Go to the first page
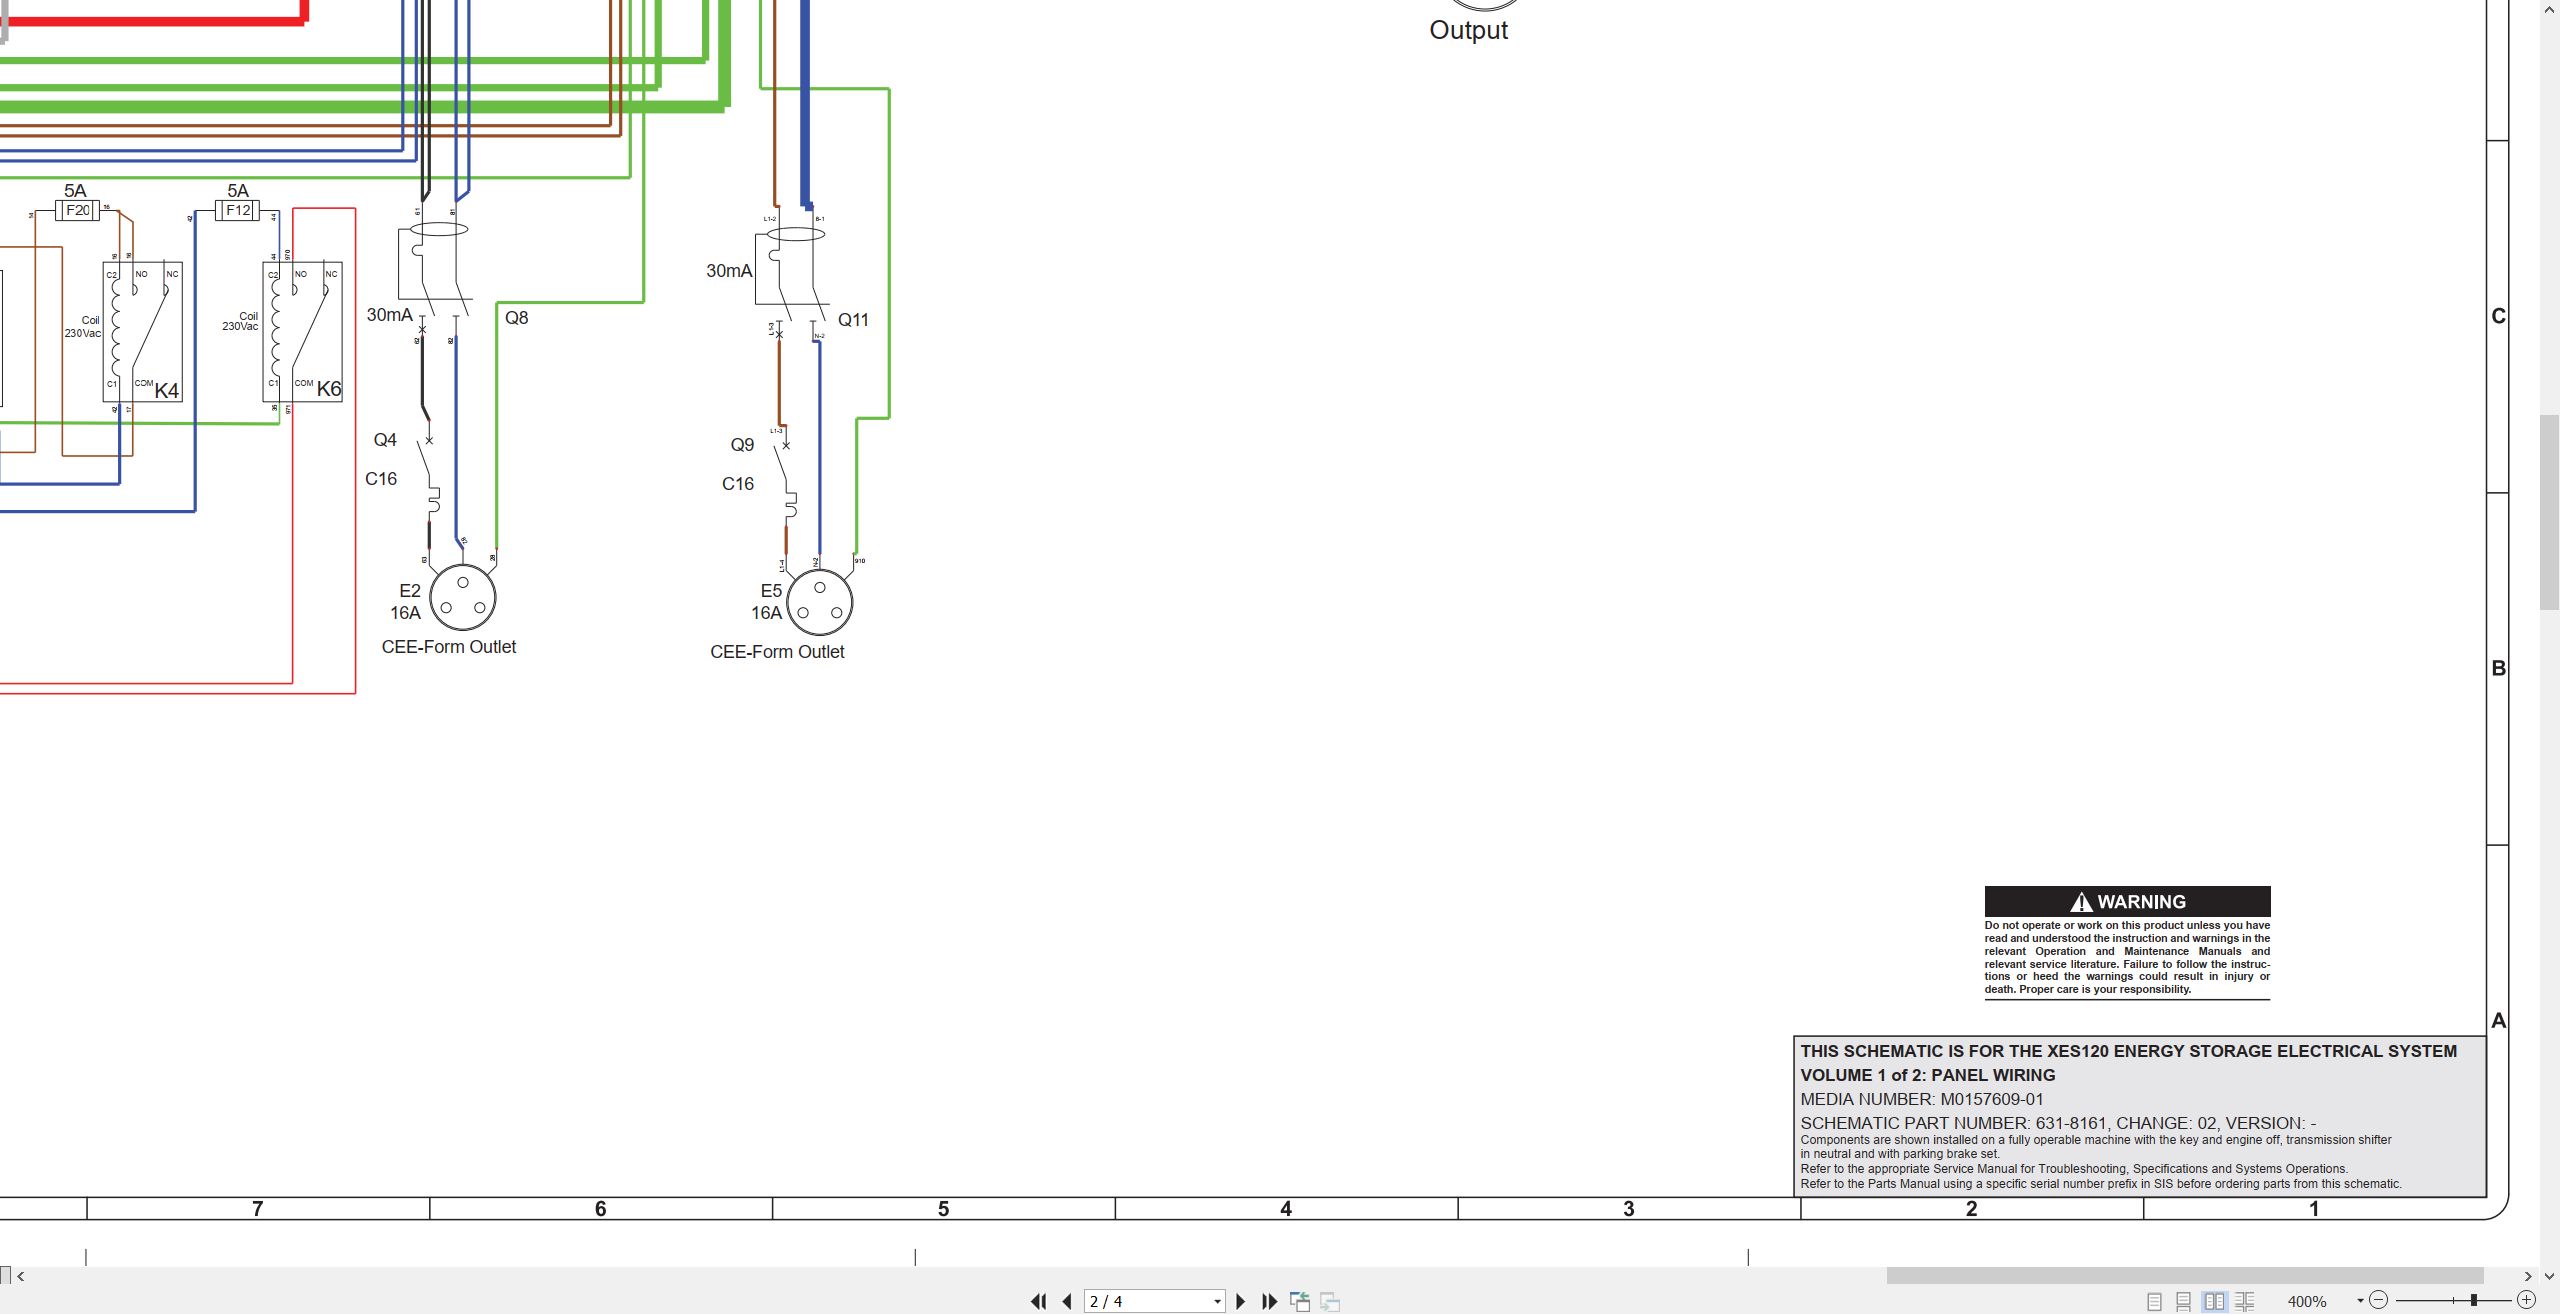This screenshot has height=1314, width=2560. 1039,1301
